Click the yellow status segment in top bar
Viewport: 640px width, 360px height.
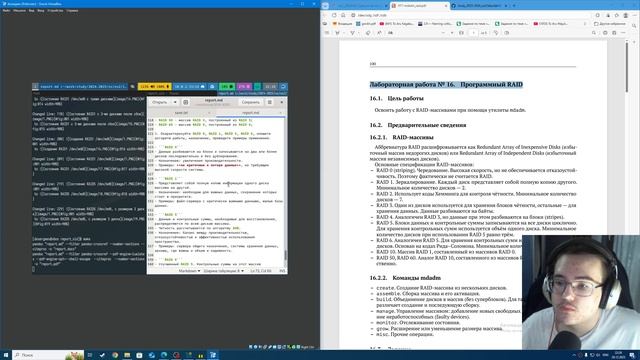(154, 87)
